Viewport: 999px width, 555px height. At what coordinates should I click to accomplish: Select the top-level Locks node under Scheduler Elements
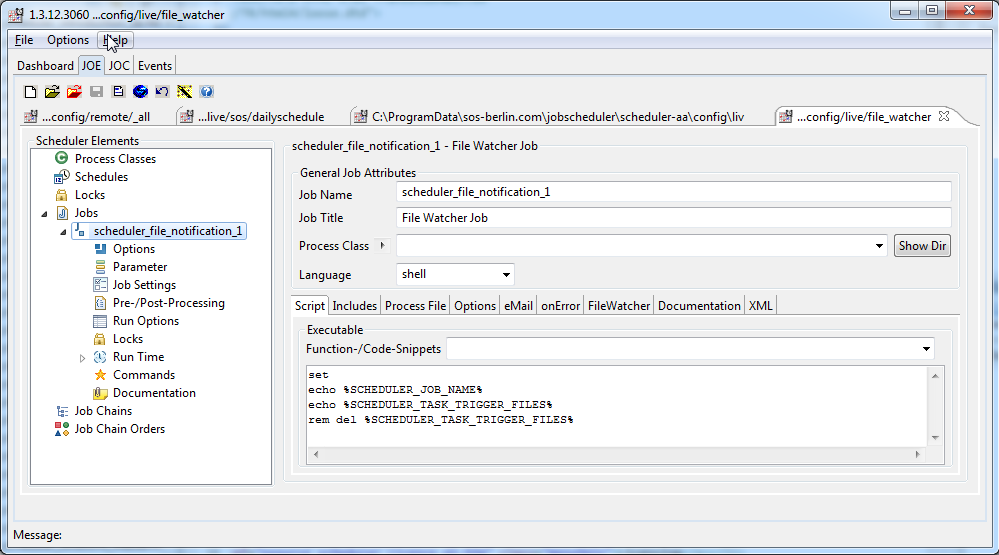click(90, 195)
